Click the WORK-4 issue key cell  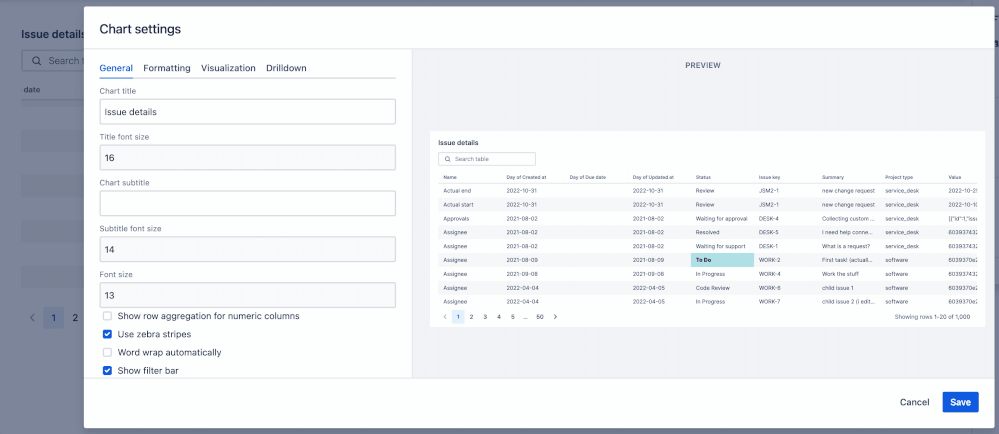[769, 274]
